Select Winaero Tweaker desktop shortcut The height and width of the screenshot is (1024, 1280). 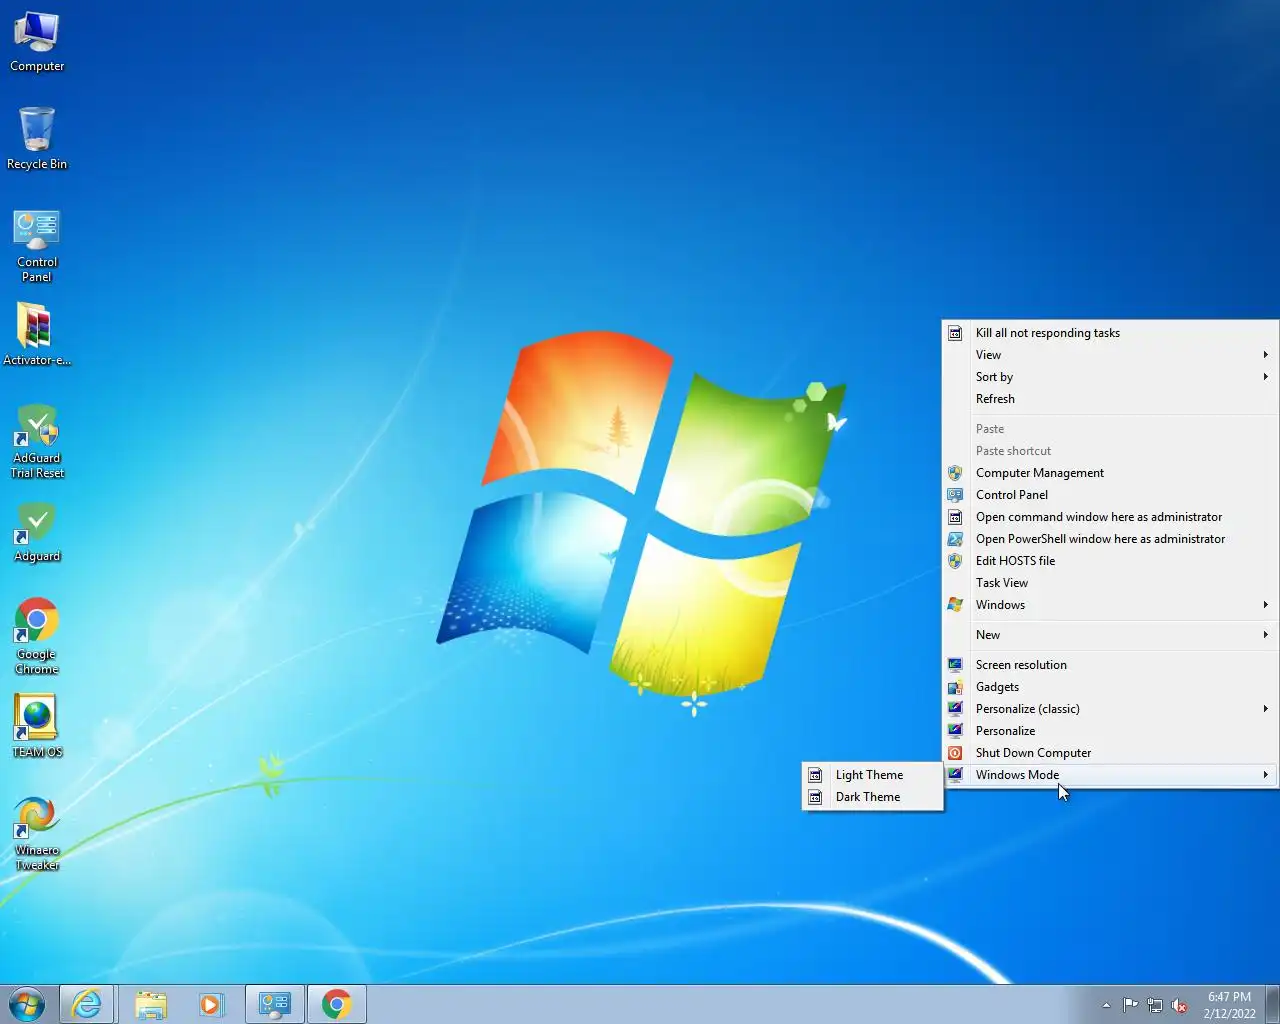coord(37,833)
